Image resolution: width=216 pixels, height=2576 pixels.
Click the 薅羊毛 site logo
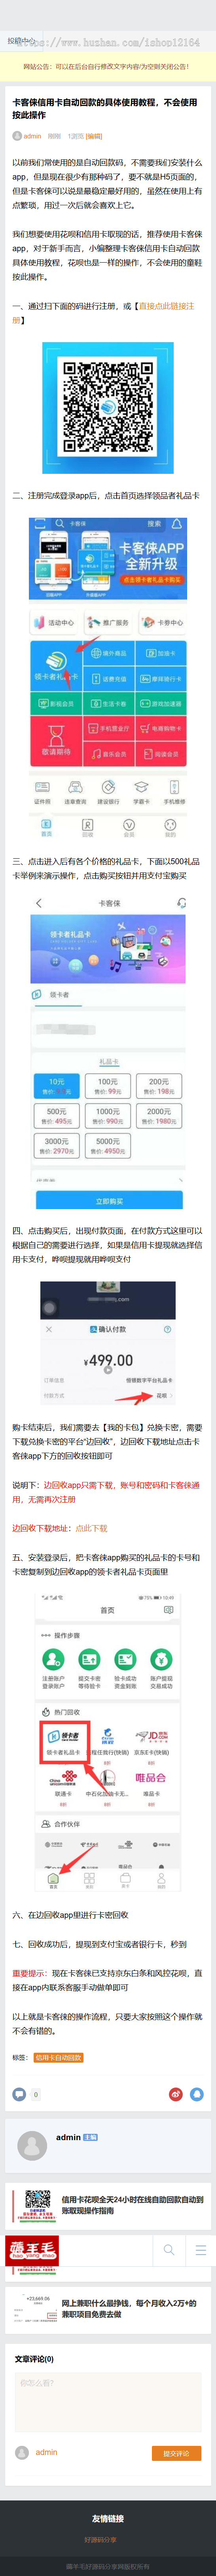click(x=33, y=2250)
